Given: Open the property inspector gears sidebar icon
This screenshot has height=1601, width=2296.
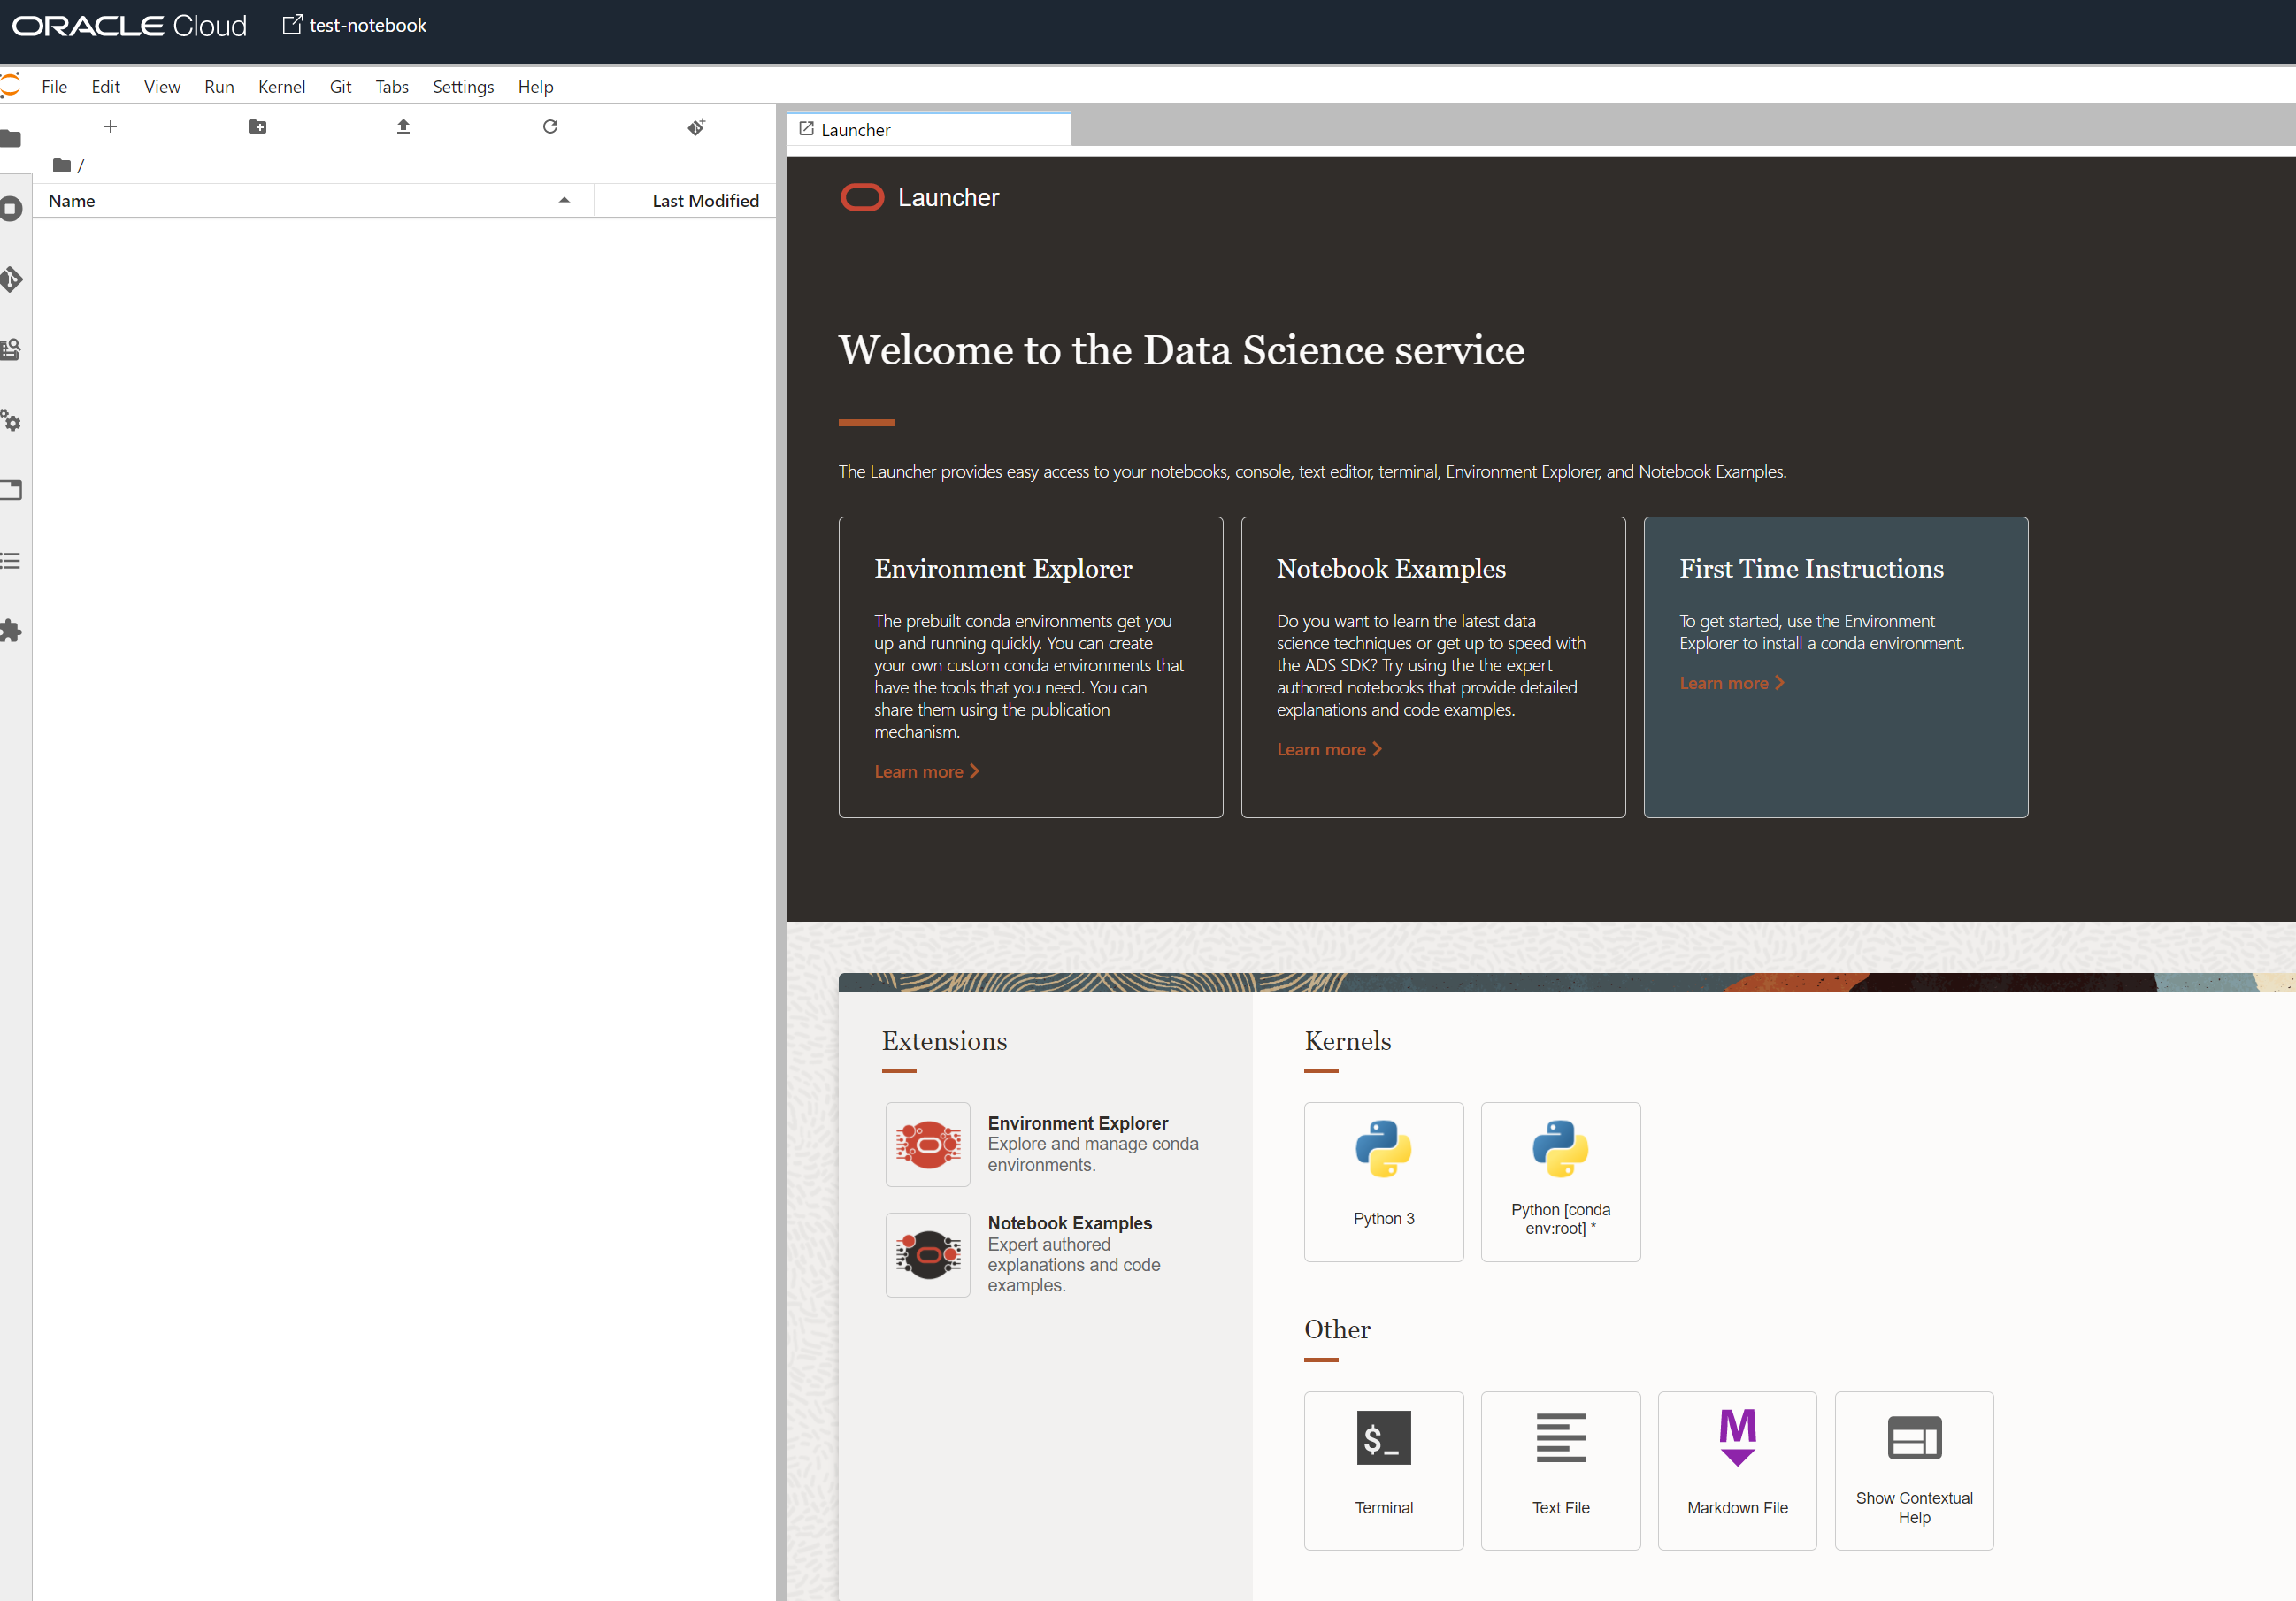Looking at the screenshot, I should coord(10,420).
